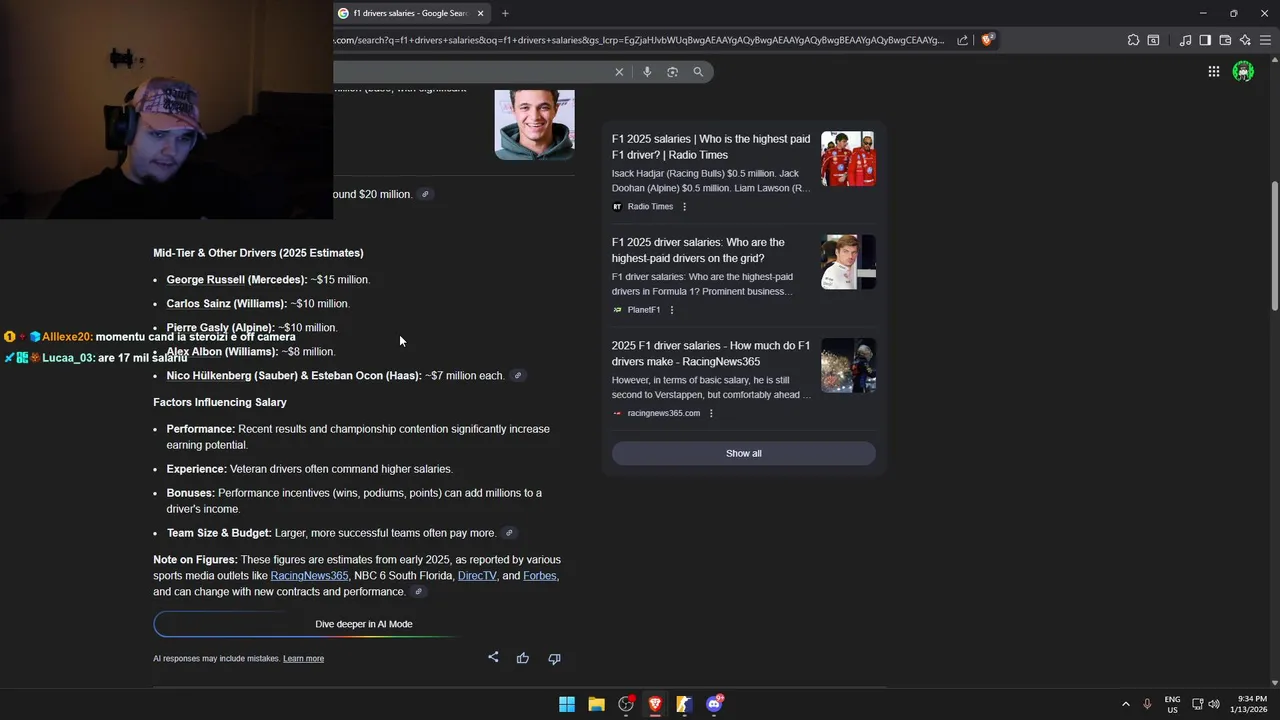Image resolution: width=1280 pixels, height=720 pixels.
Task: Open the Forbes link
Action: (x=539, y=576)
